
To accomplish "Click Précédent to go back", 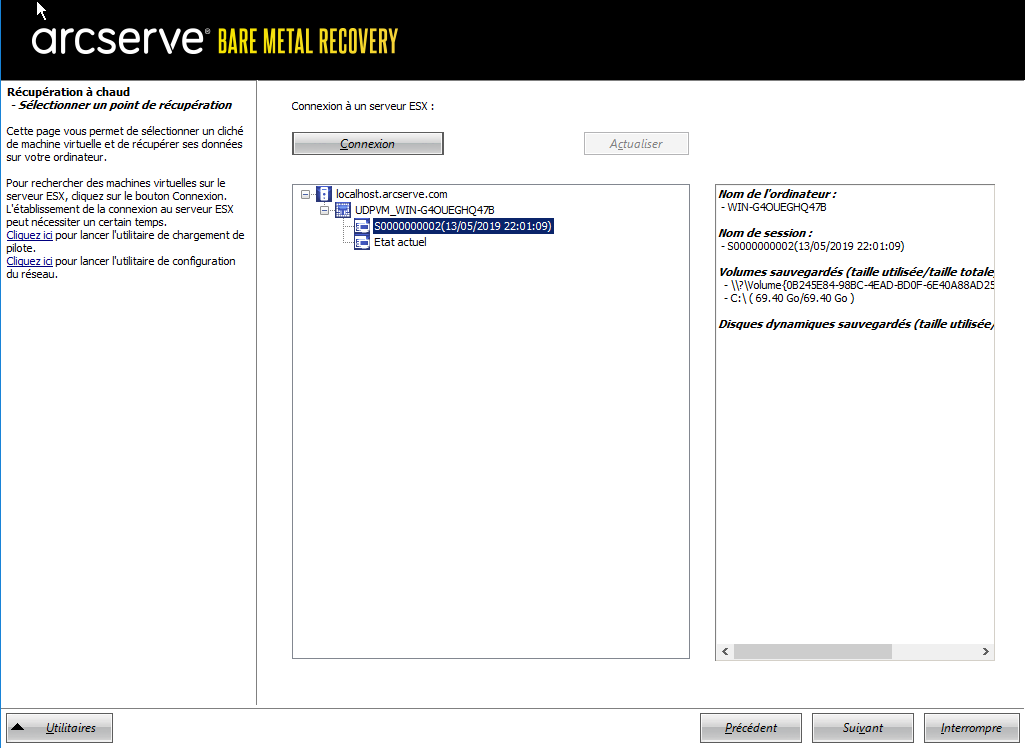I will point(750,728).
